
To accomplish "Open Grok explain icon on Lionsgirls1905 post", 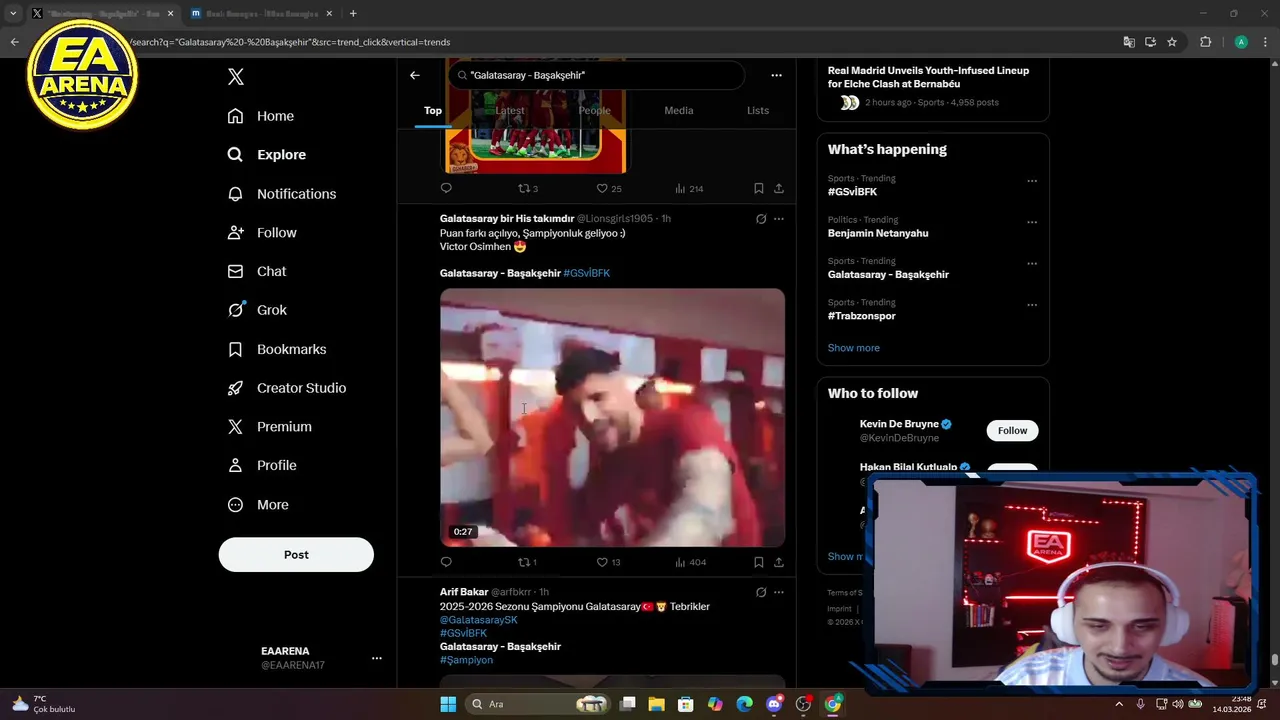I will pos(761,219).
